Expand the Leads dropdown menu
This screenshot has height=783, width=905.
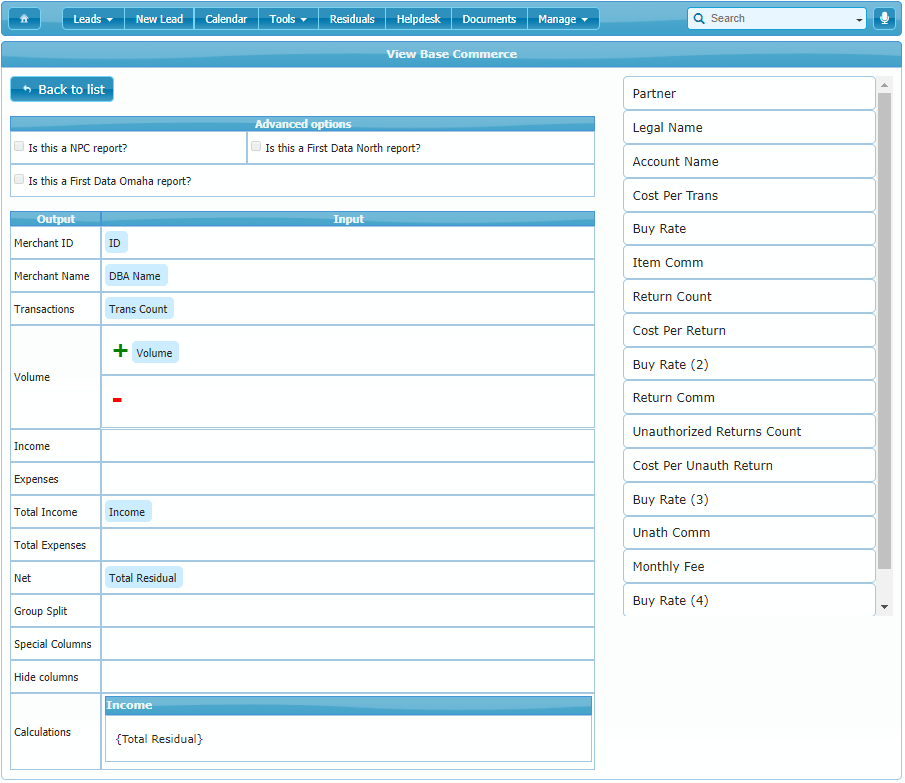pos(93,19)
